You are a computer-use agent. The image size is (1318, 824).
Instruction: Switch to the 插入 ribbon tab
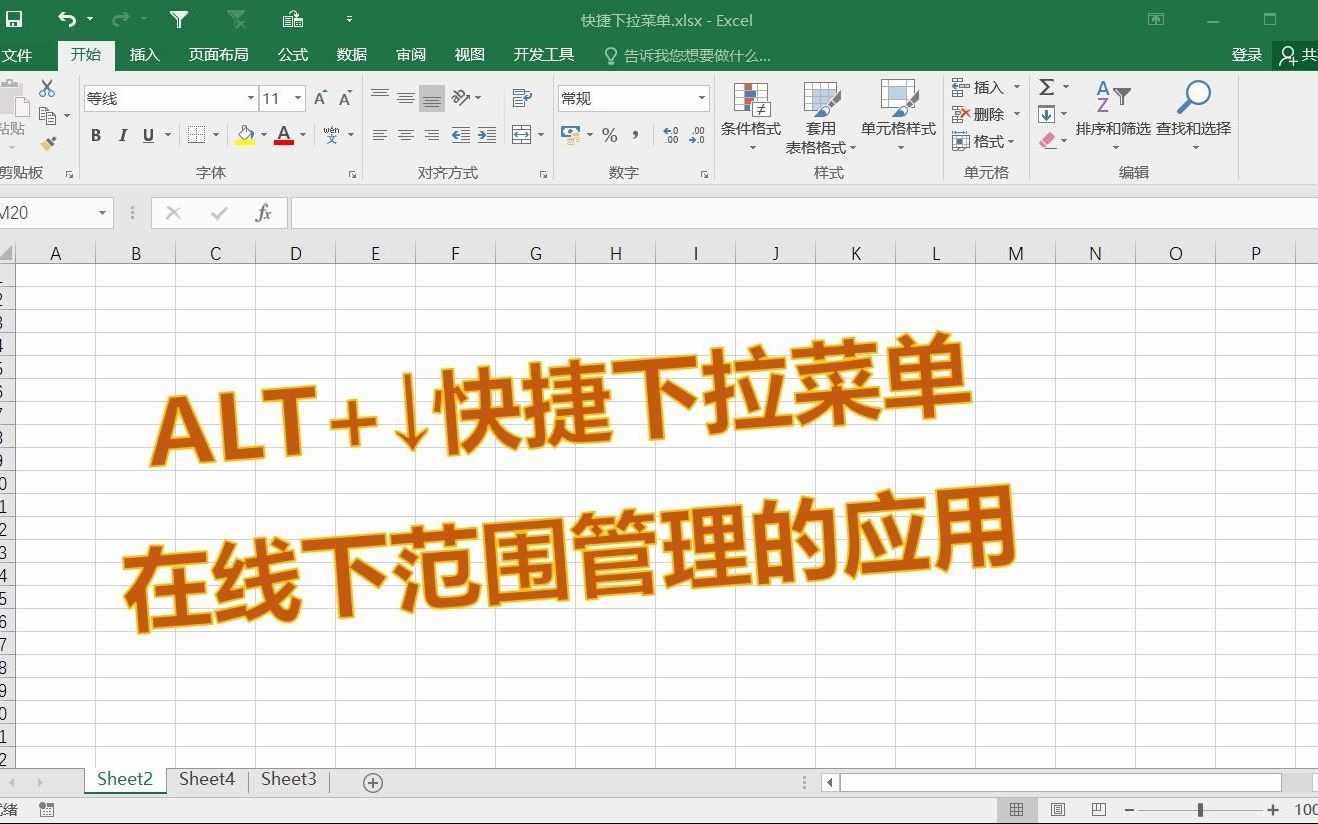145,55
